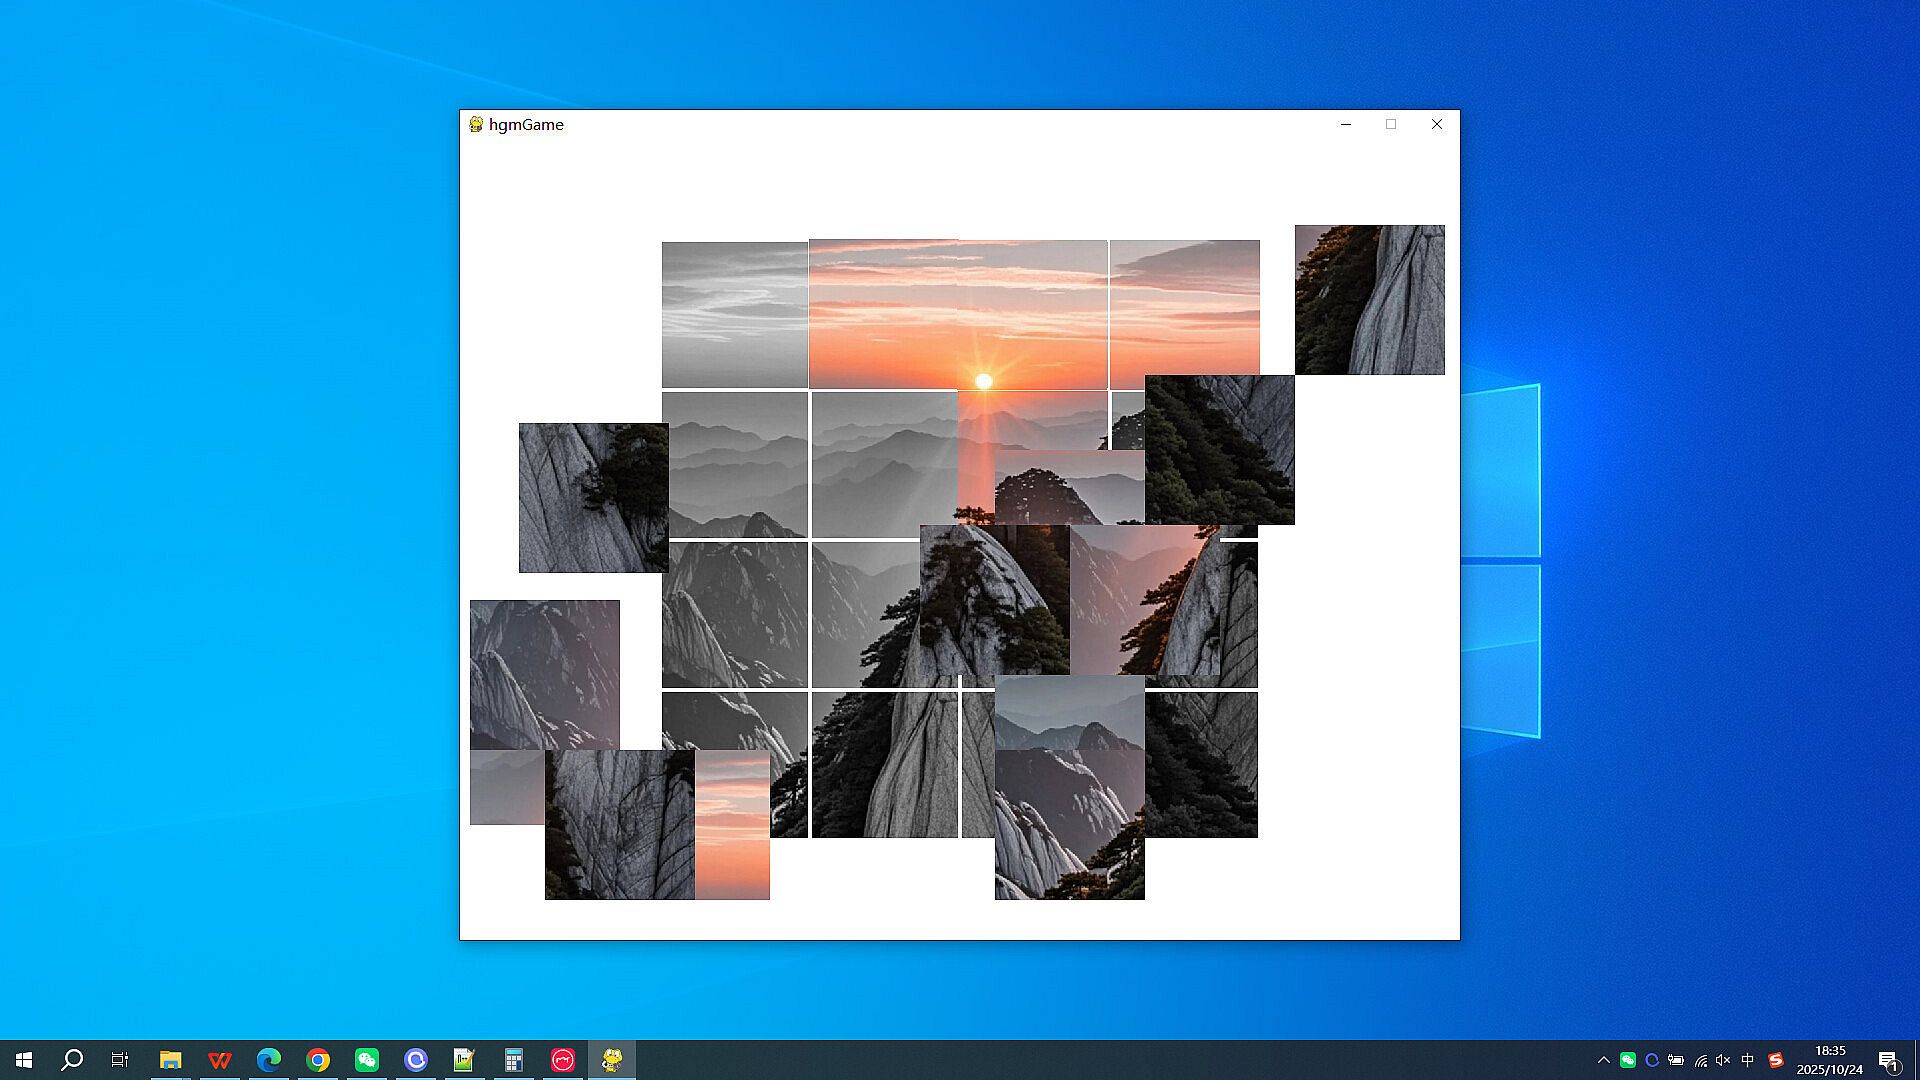Open the notification center with badge
The height and width of the screenshot is (1080, 1920).
1888,1060
